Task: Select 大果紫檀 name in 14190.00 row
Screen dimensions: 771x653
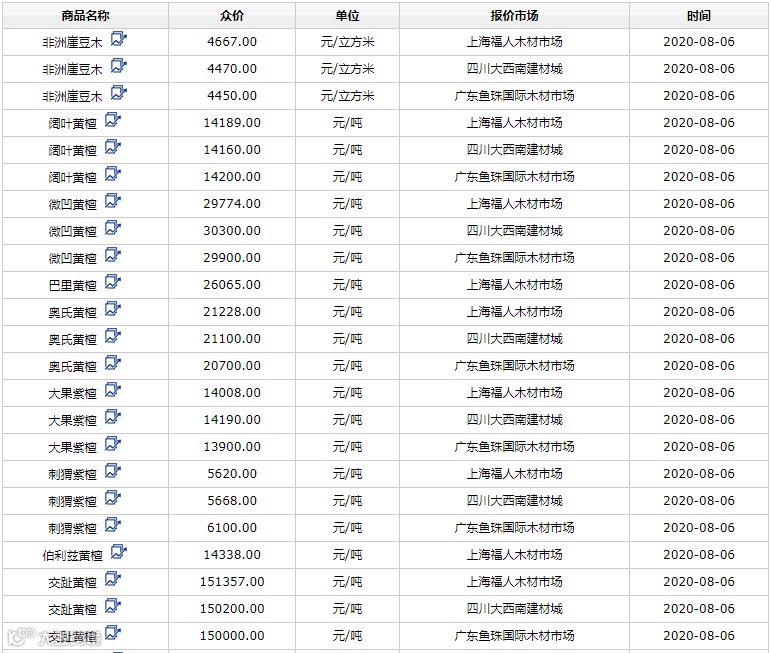Action: pyautogui.click(x=72, y=421)
